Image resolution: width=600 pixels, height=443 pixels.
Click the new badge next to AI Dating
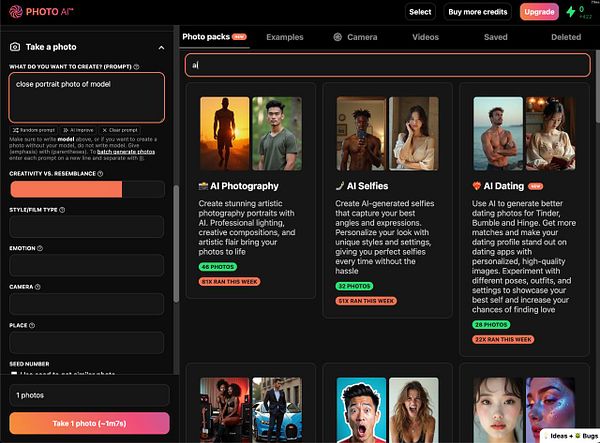536,186
